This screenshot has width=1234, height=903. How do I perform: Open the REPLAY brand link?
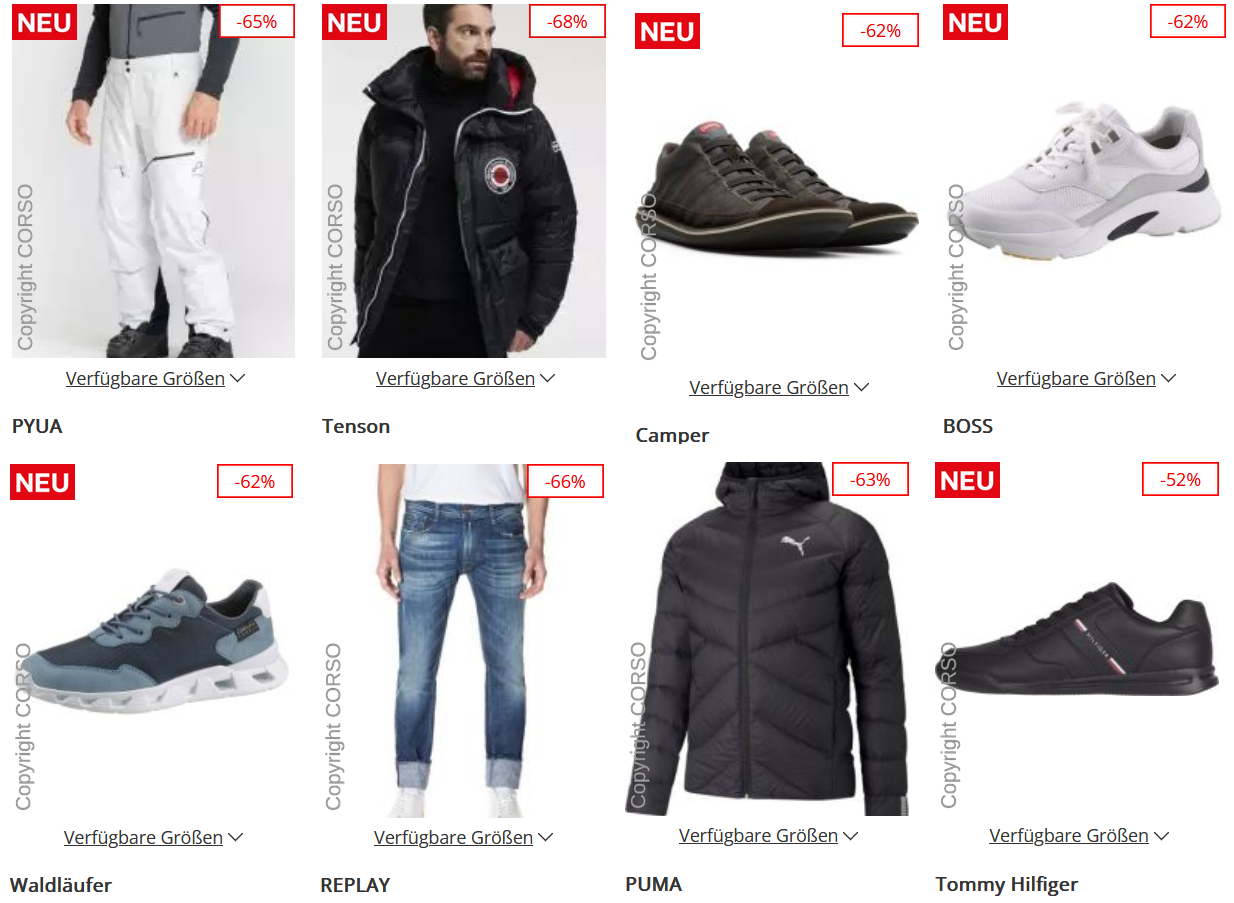click(355, 885)
